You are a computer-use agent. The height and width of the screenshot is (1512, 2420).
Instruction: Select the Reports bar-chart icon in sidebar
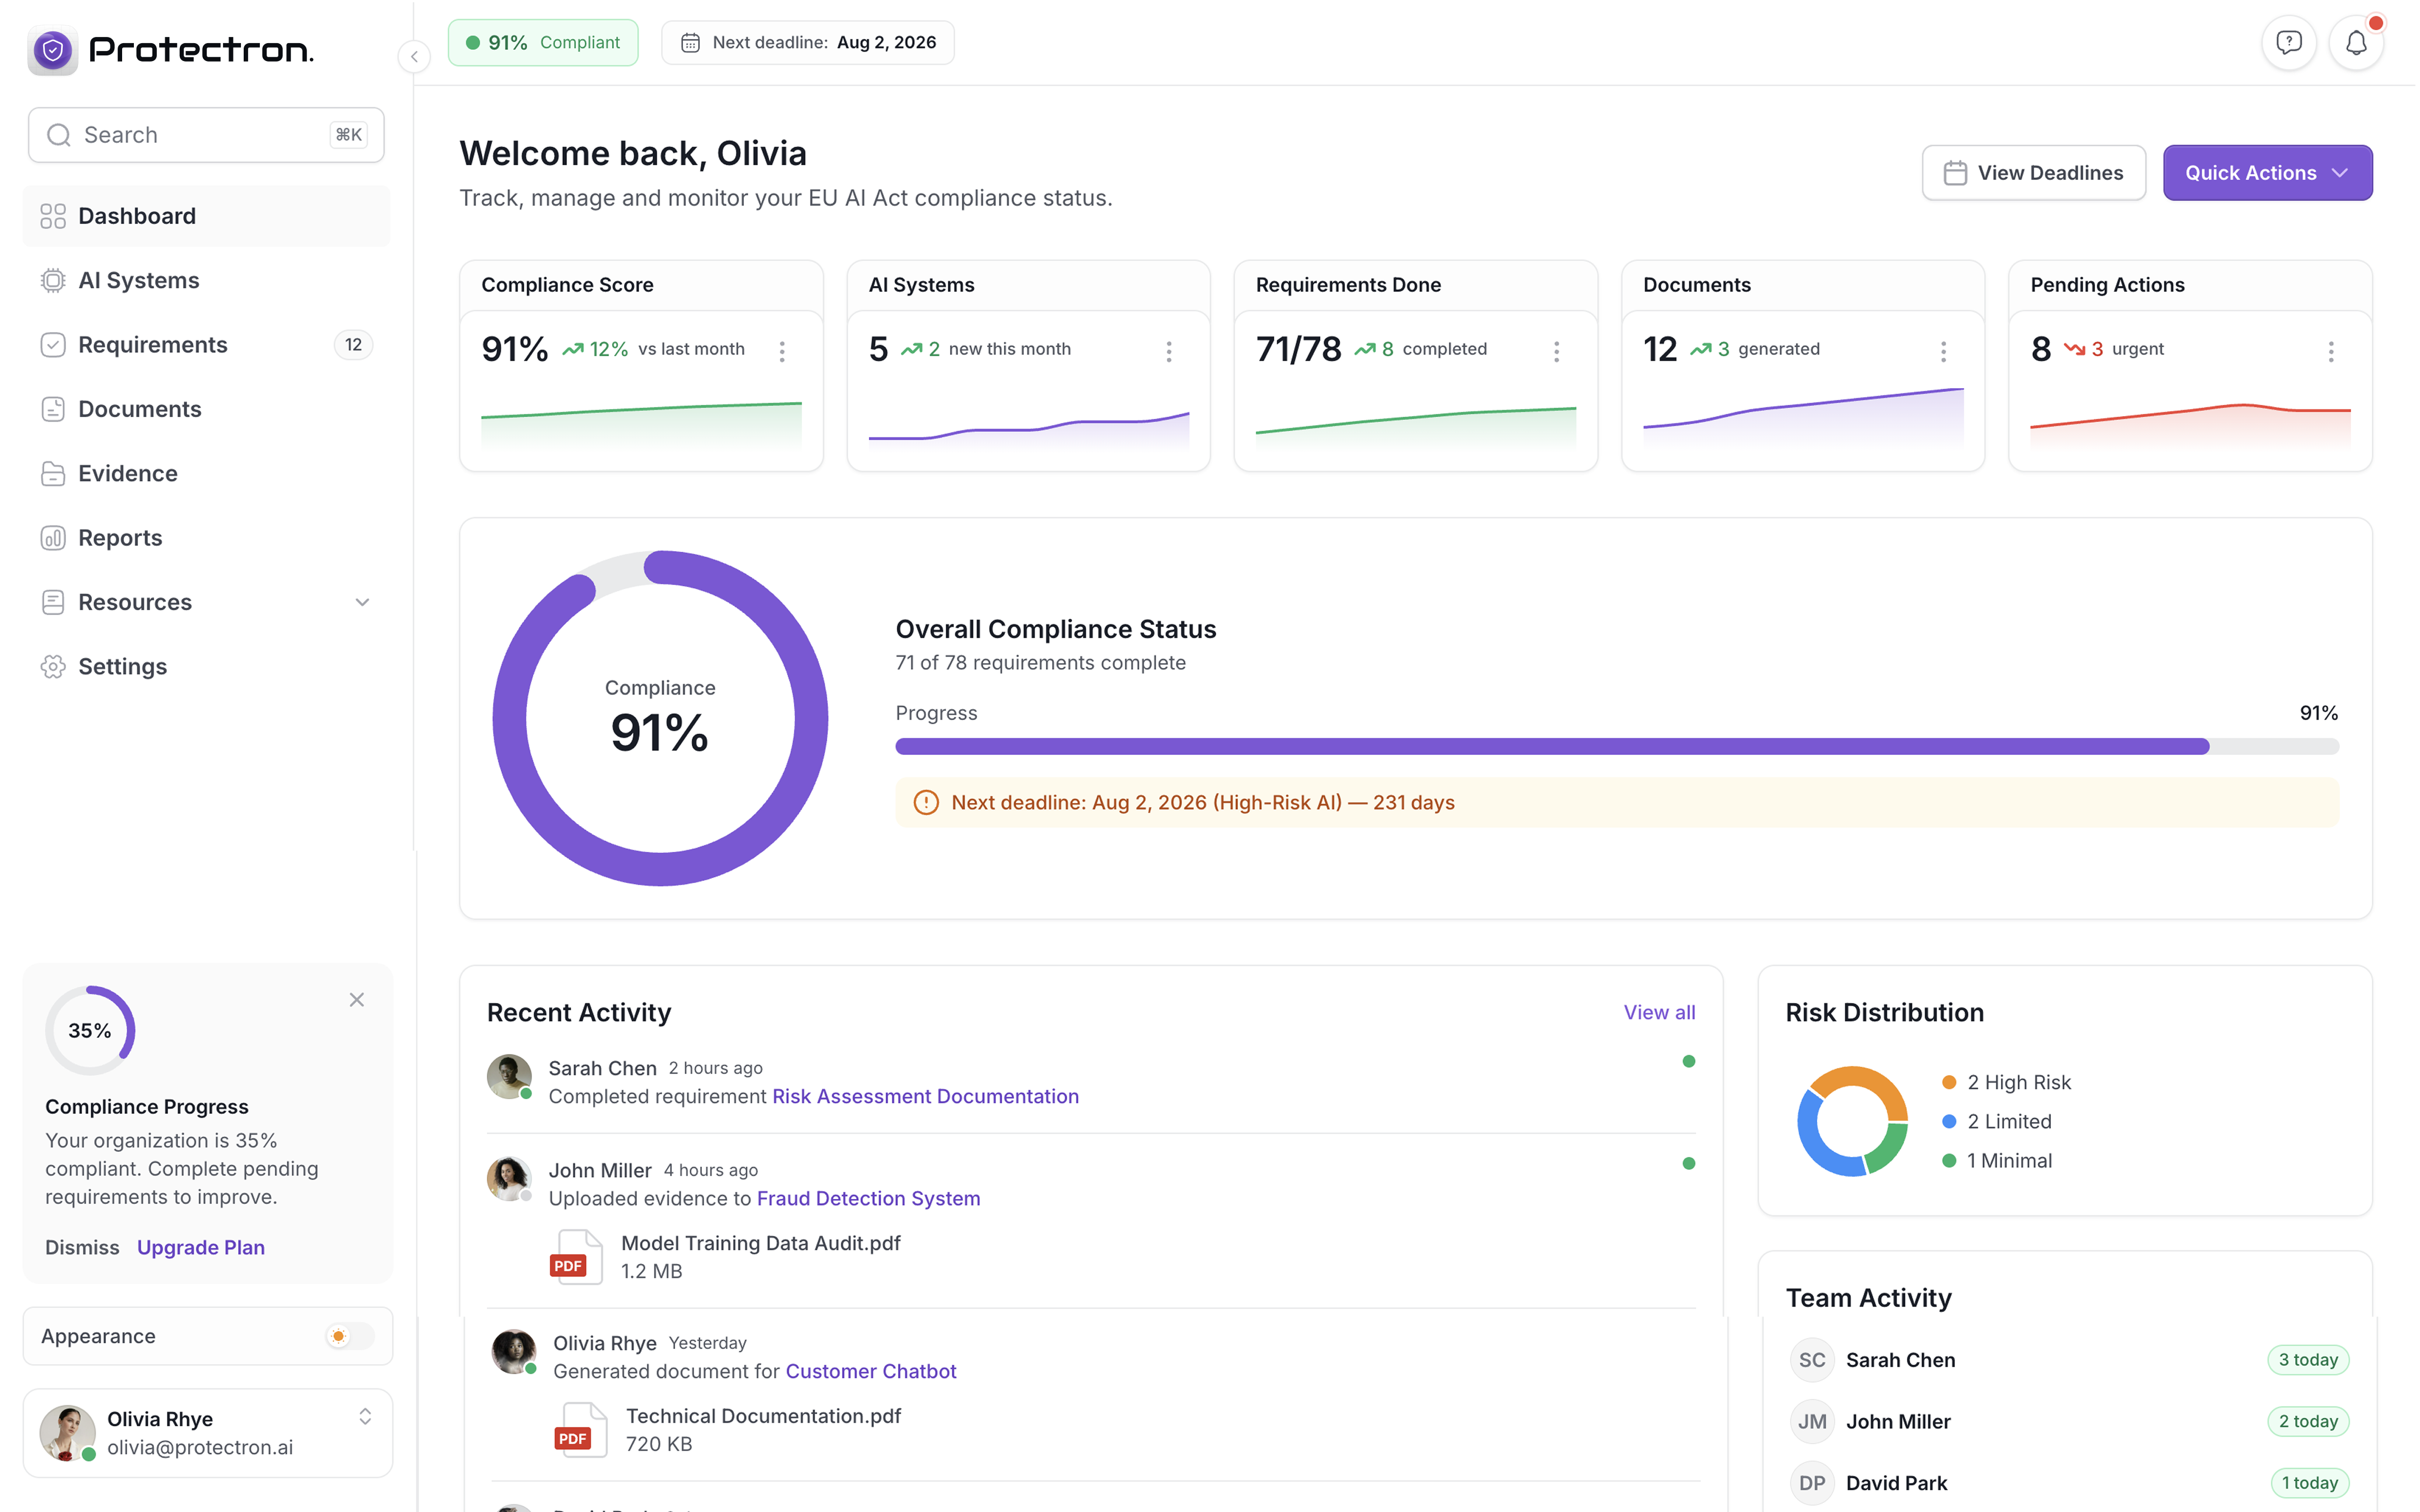[x=54, y=537]
